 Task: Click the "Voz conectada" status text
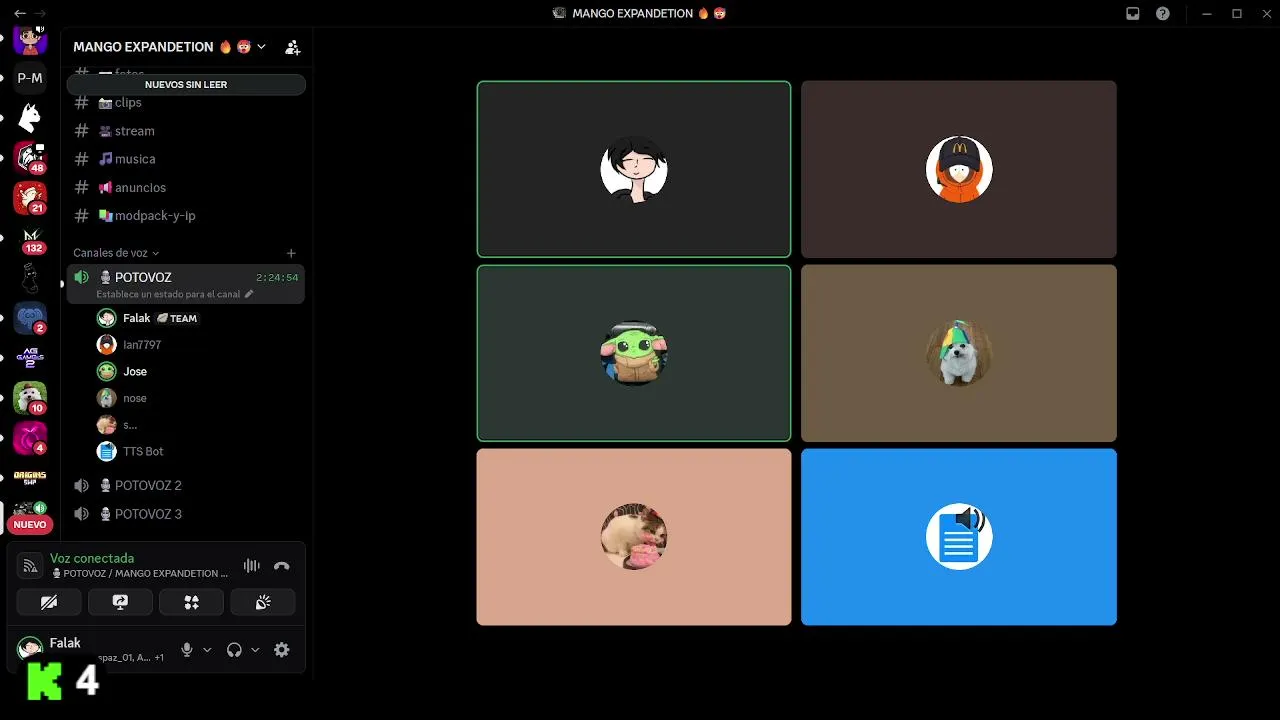click(x=92, y=558)
